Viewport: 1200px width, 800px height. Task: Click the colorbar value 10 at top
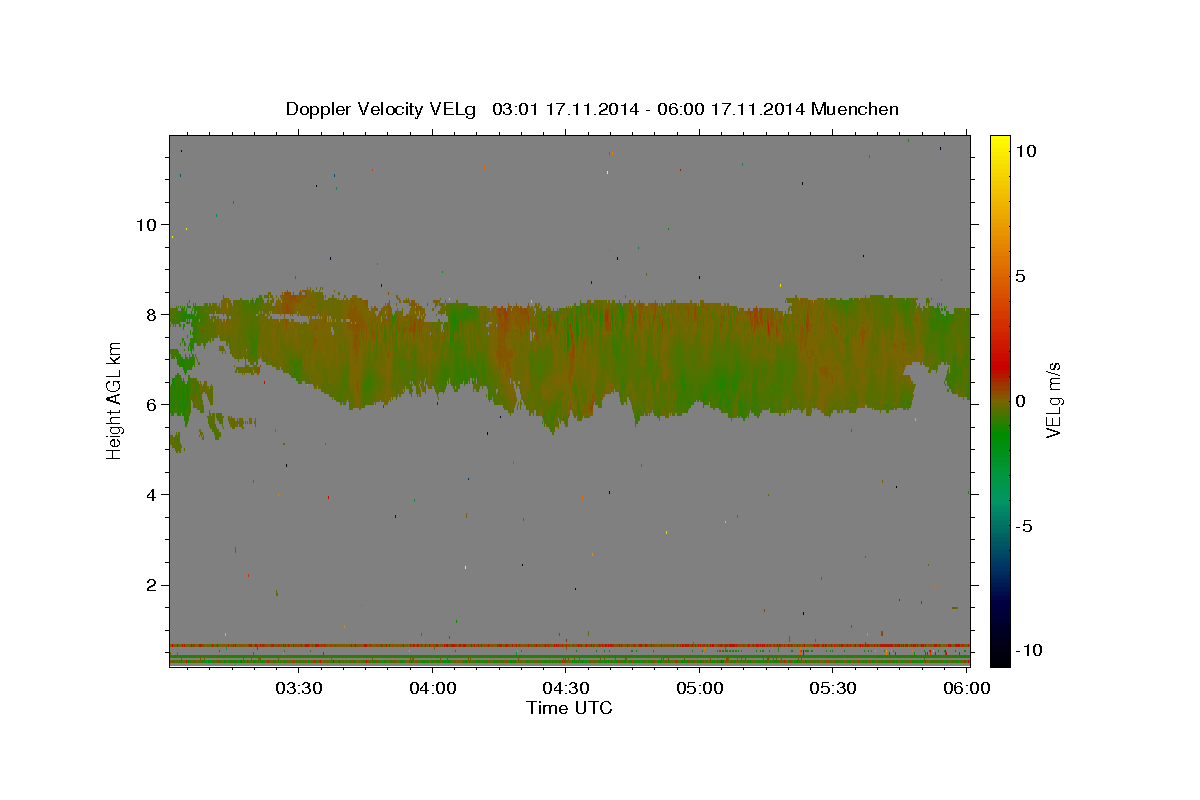click(1025, 150)
